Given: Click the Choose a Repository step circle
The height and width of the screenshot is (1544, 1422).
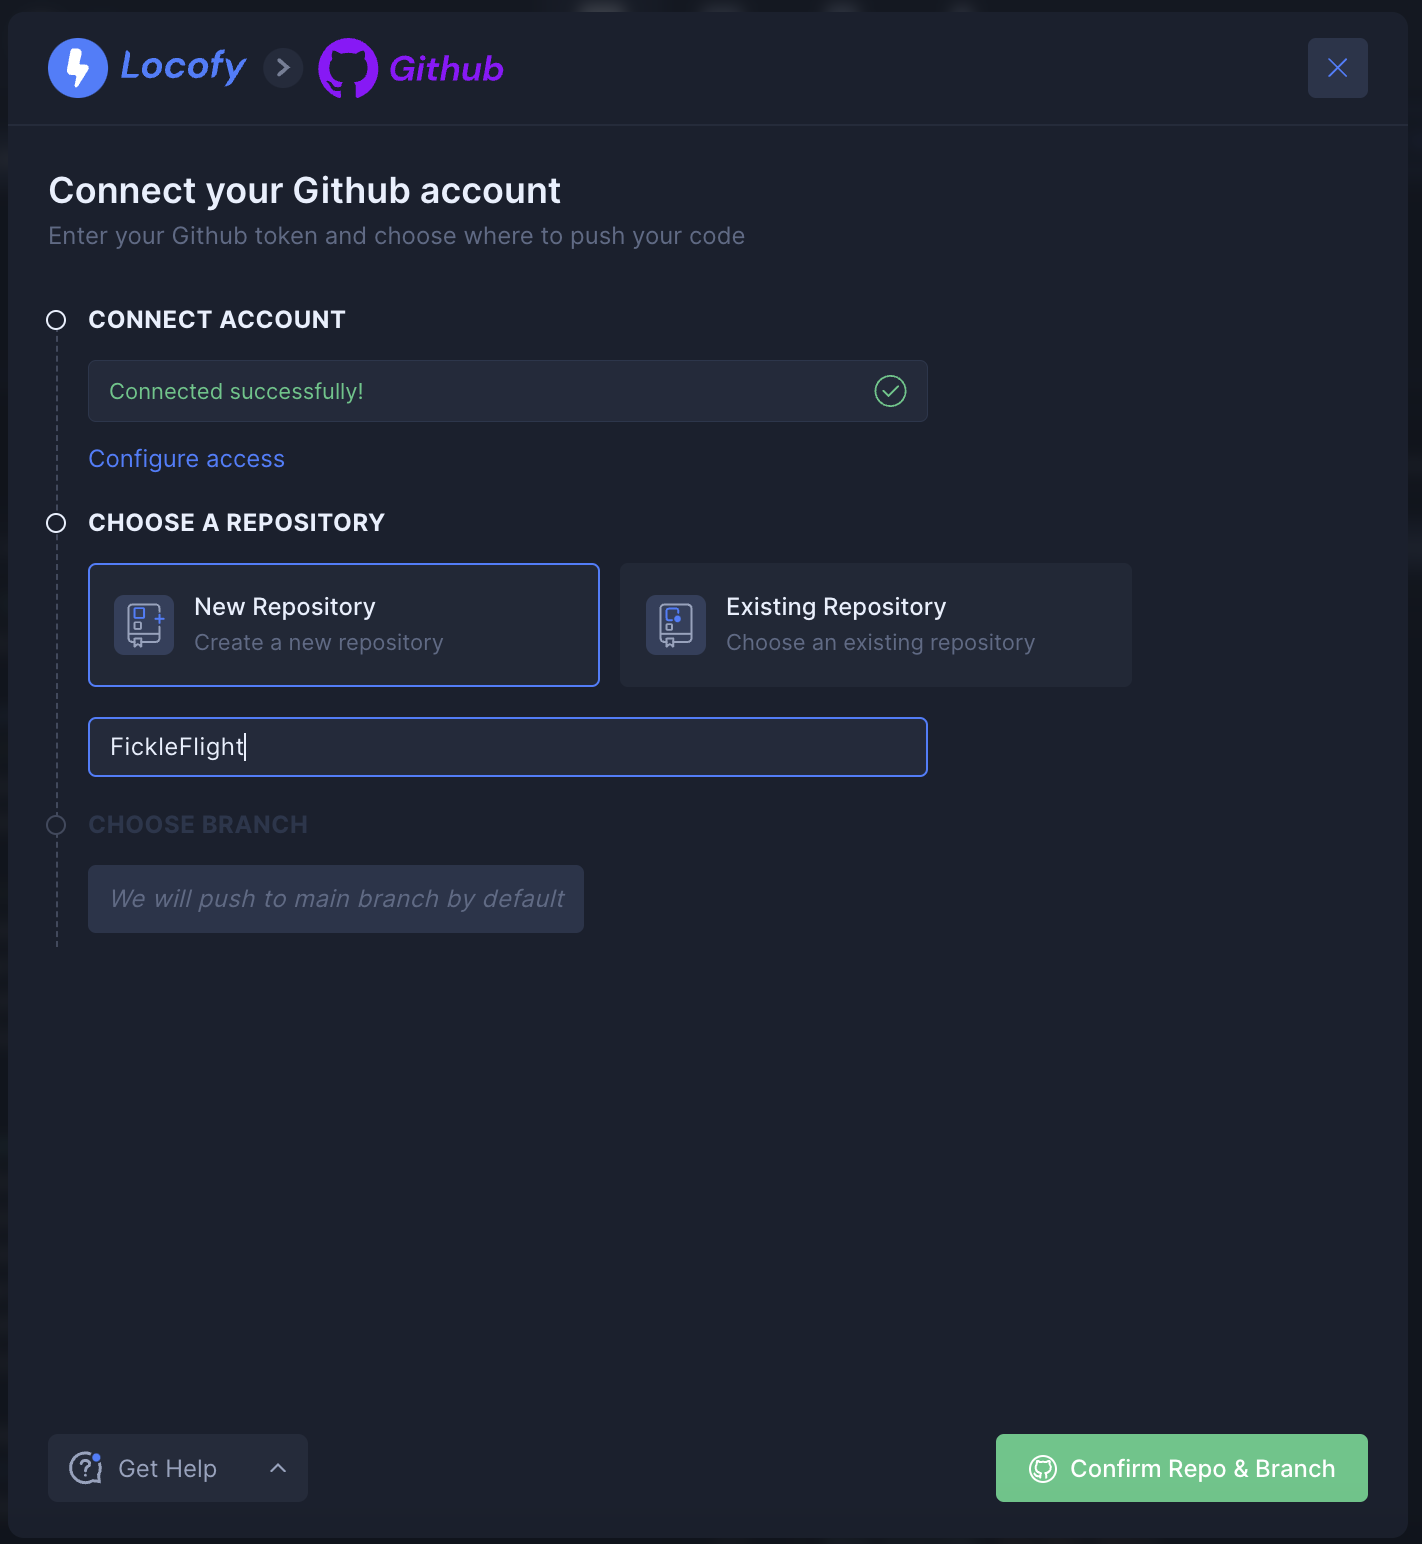Looking at the screenshot, I should point(56,523).
